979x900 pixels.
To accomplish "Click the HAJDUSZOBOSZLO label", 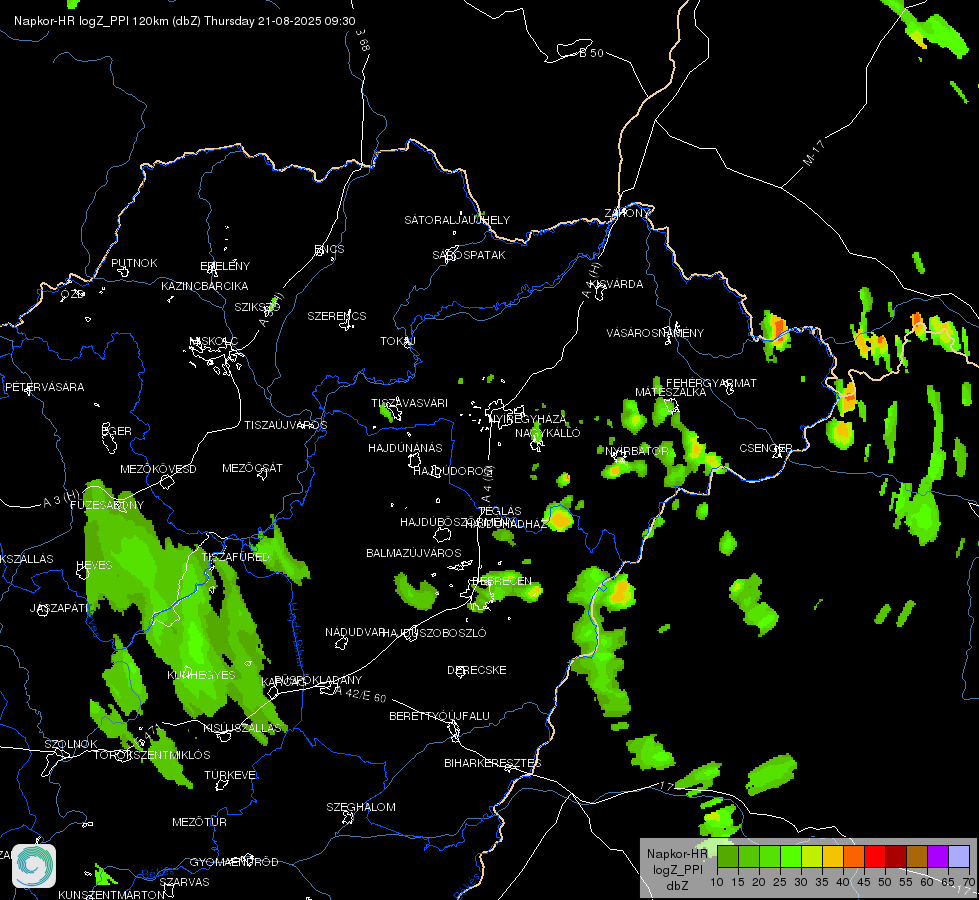I will pos(435,633).
